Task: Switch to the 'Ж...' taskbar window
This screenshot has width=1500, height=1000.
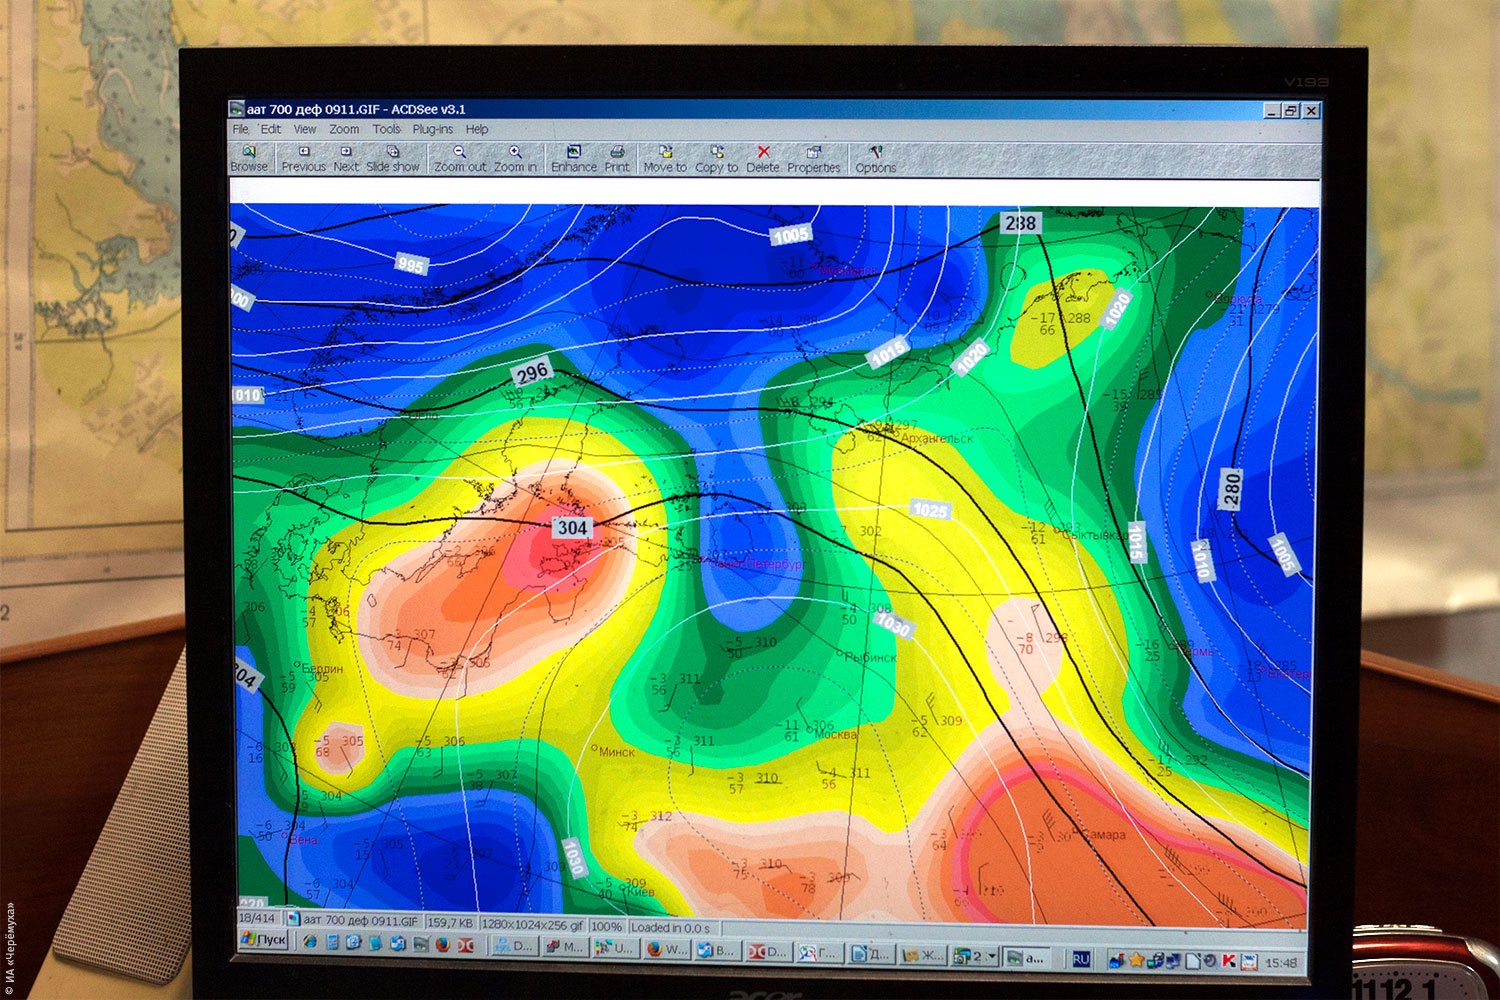Action: (923, 955)
